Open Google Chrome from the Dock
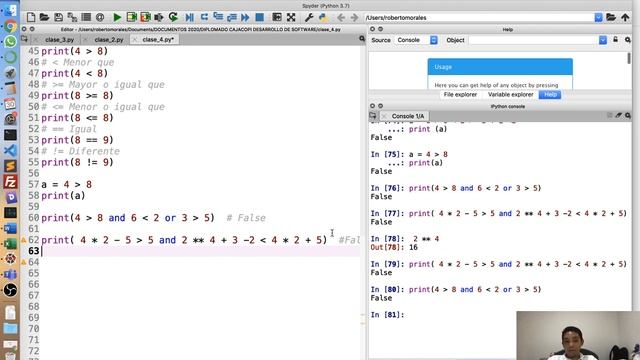This screenshot has height=360, width=640. pos(10,27)
